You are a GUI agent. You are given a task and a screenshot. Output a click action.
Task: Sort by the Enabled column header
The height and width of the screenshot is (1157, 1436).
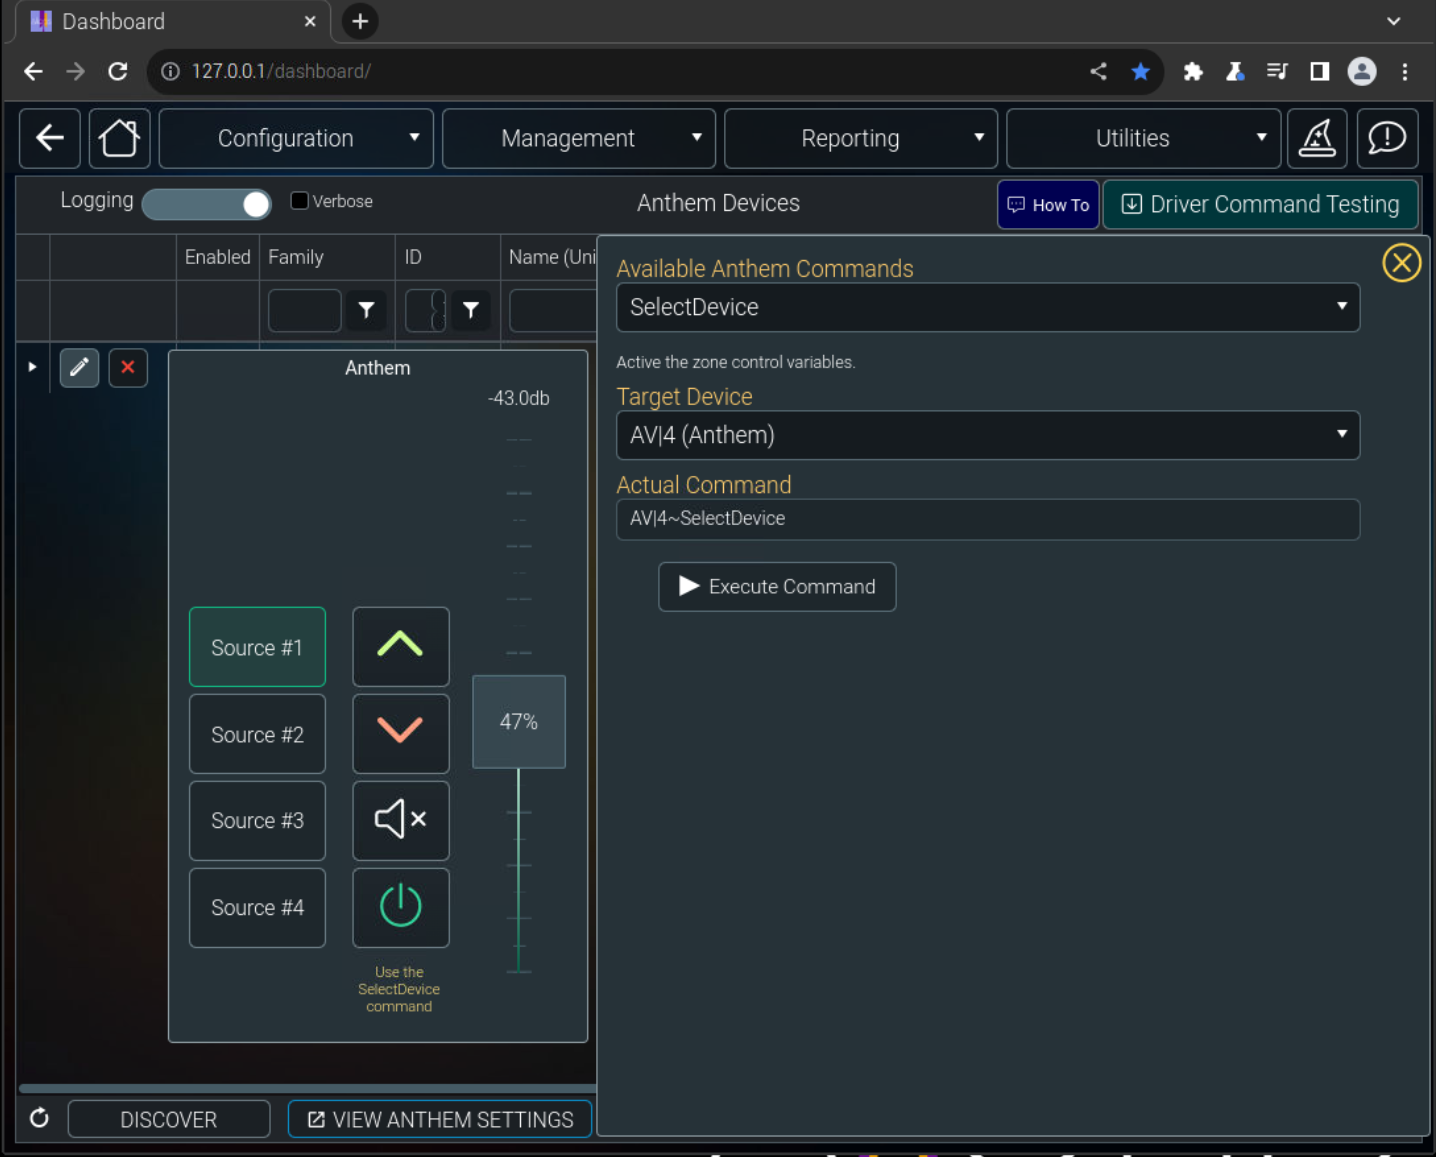coord(218,257)
